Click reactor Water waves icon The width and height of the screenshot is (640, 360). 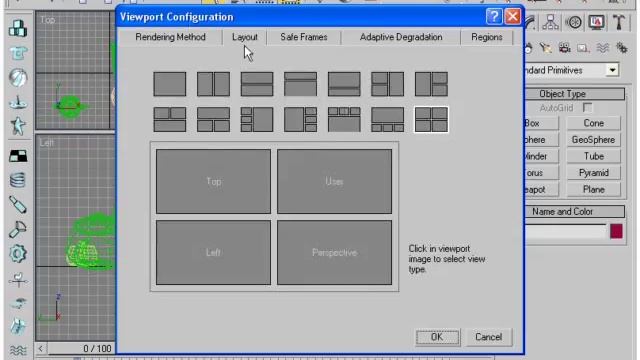18,350
